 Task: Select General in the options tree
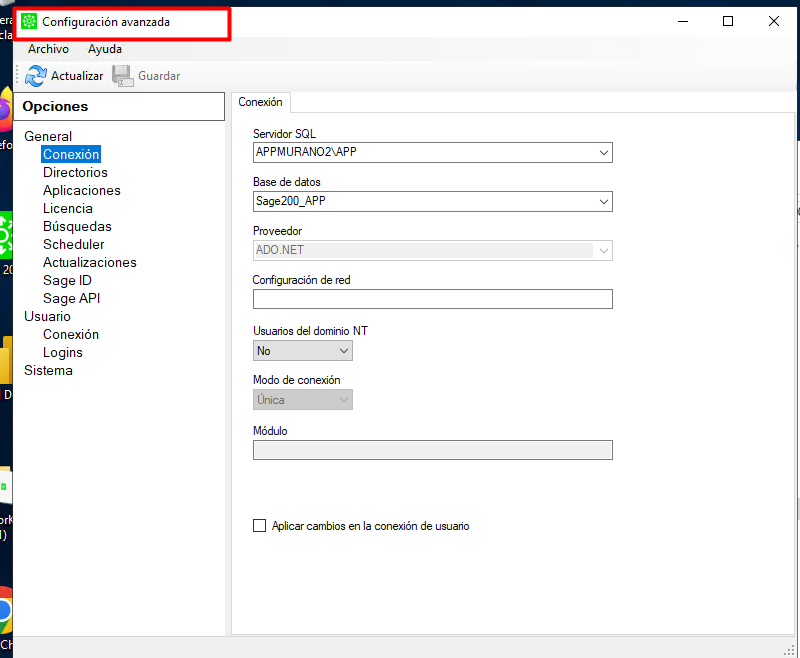[x=48, y=136]
